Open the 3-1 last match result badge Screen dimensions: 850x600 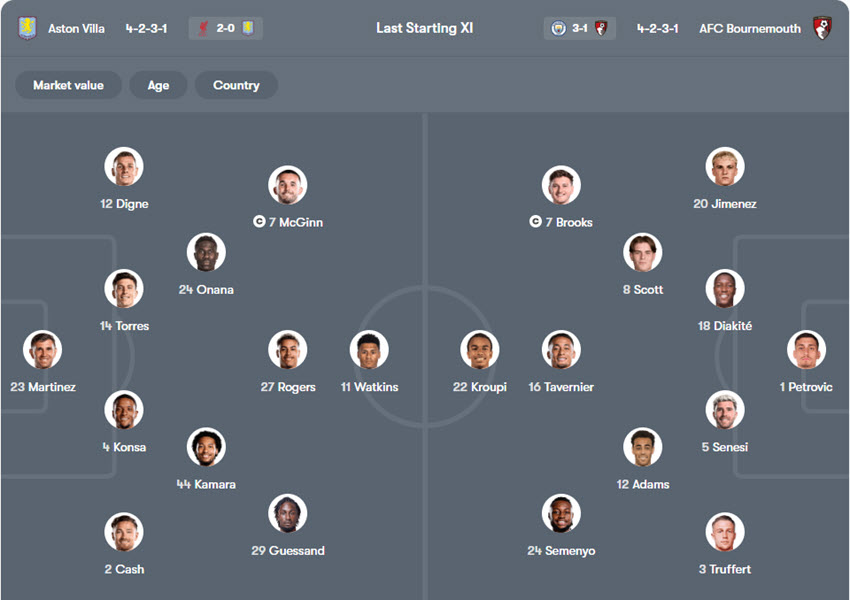(x=580, y=28)
